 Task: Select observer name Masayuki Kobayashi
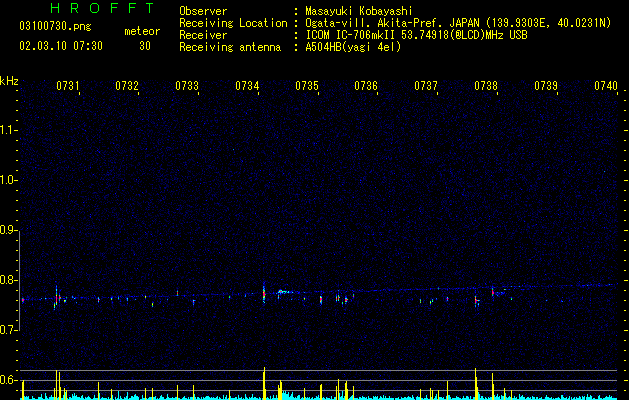(x=359, y=11)
